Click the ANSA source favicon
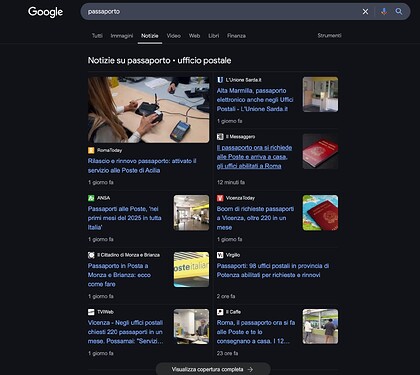 91,198
